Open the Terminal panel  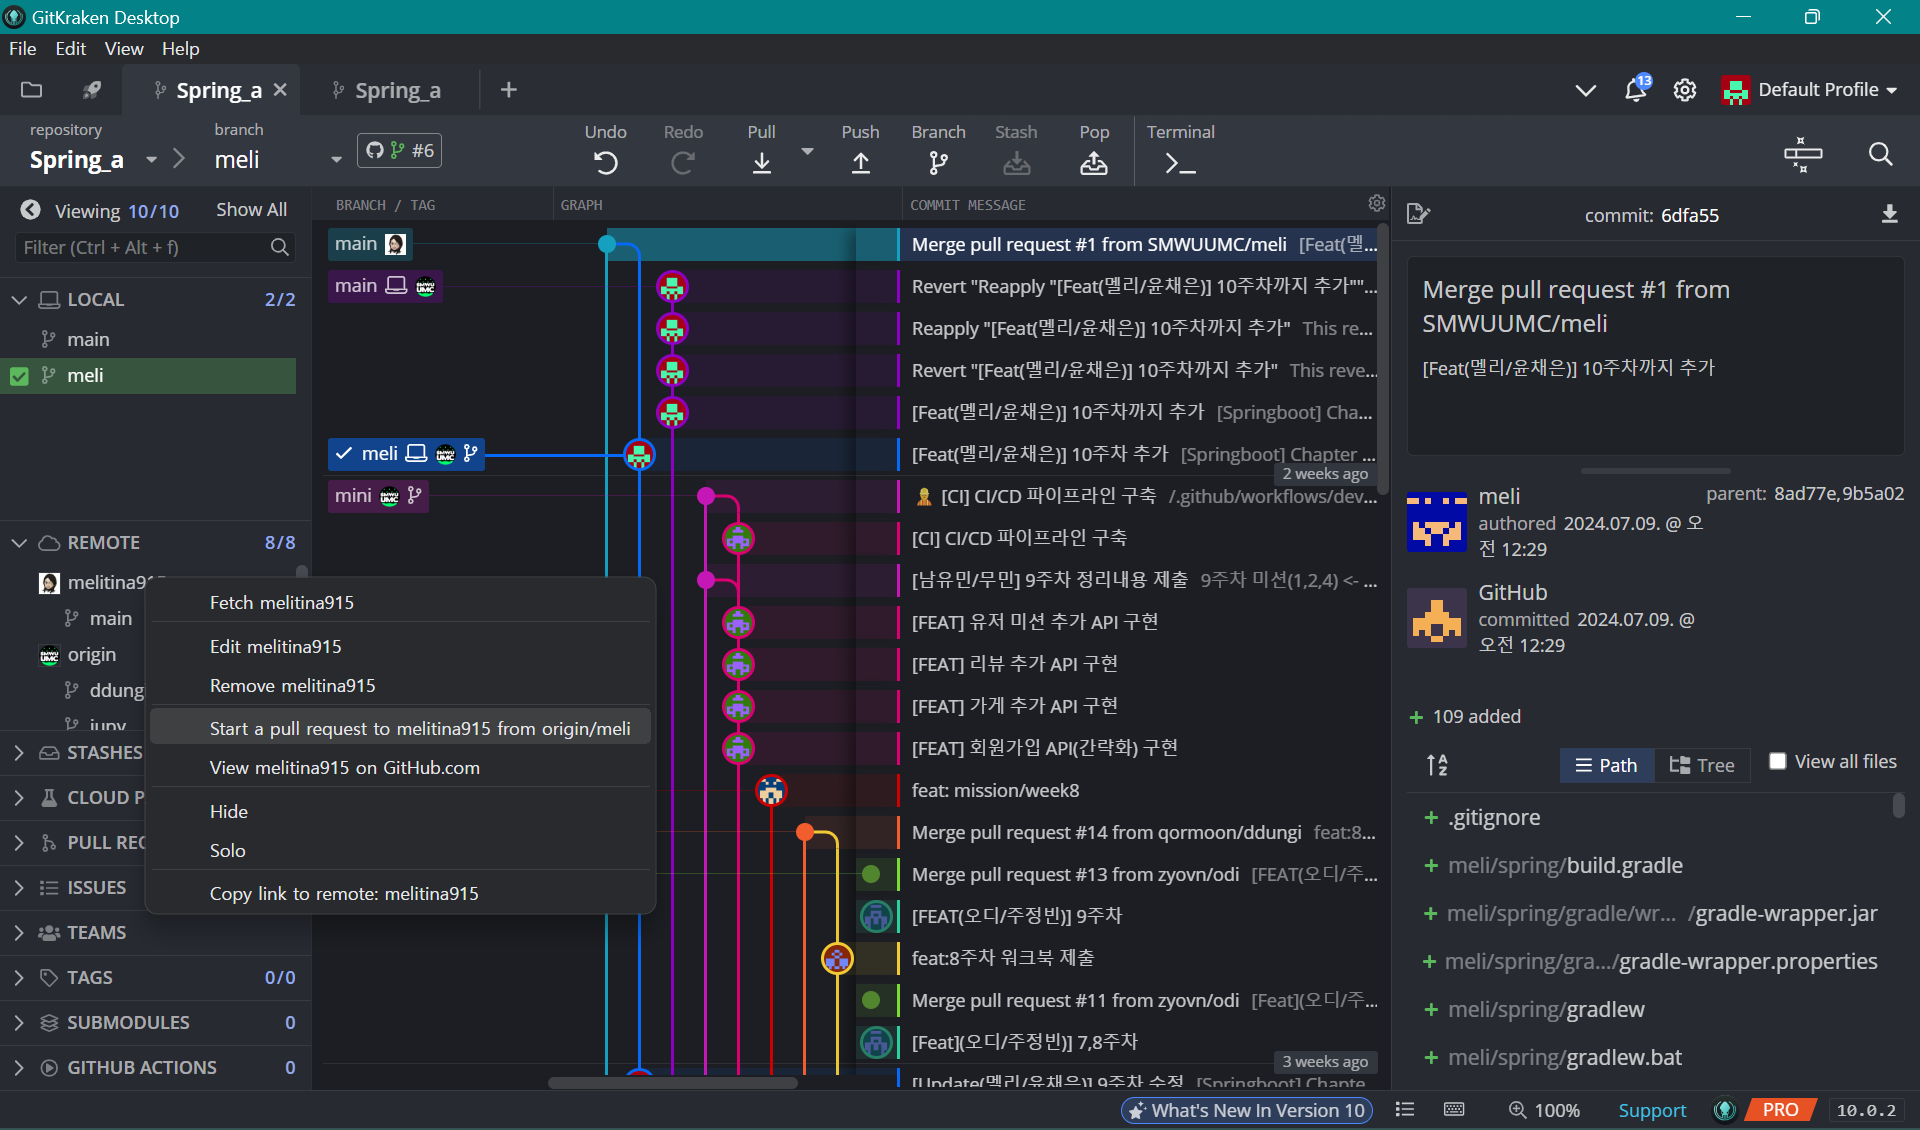point(1180,162)
